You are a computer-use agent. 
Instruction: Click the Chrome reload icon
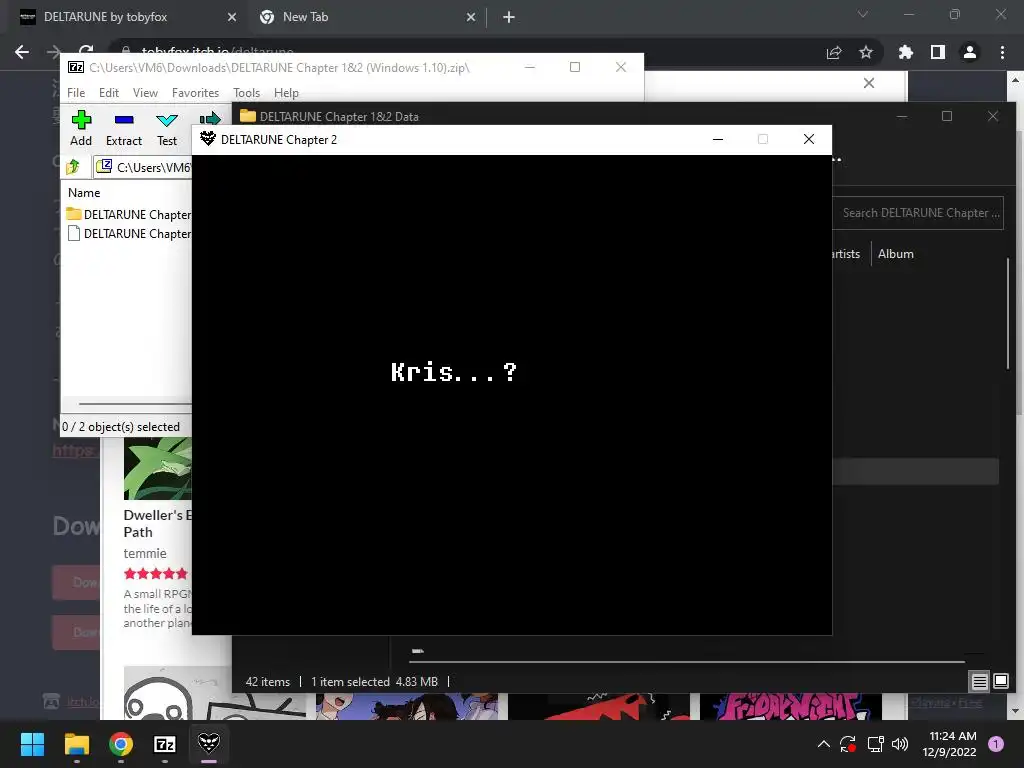(86, 50)
